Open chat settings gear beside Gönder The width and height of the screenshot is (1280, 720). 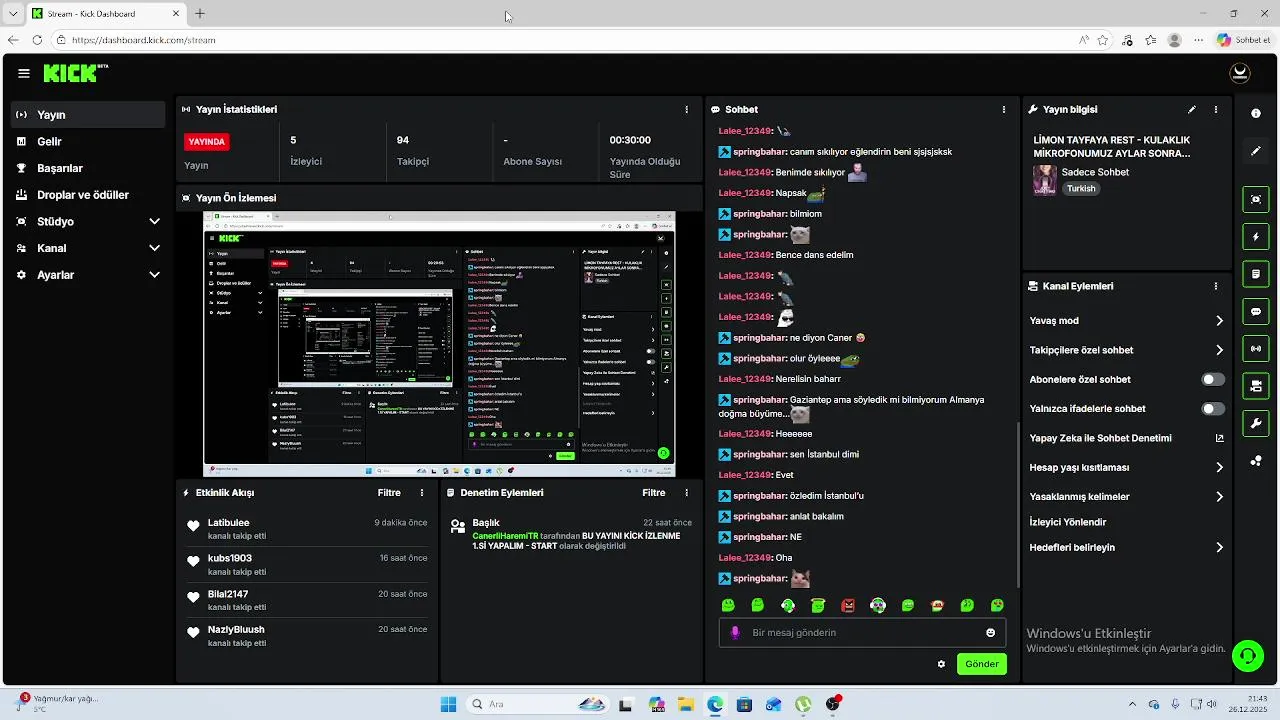(941, 664)
